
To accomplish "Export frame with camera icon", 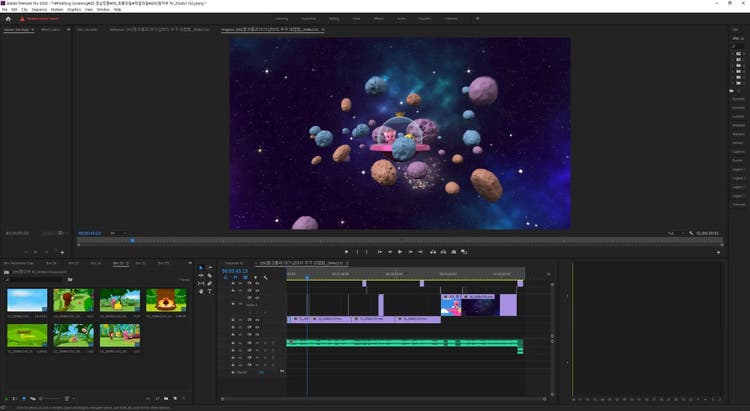I will [x=453, y=252].
